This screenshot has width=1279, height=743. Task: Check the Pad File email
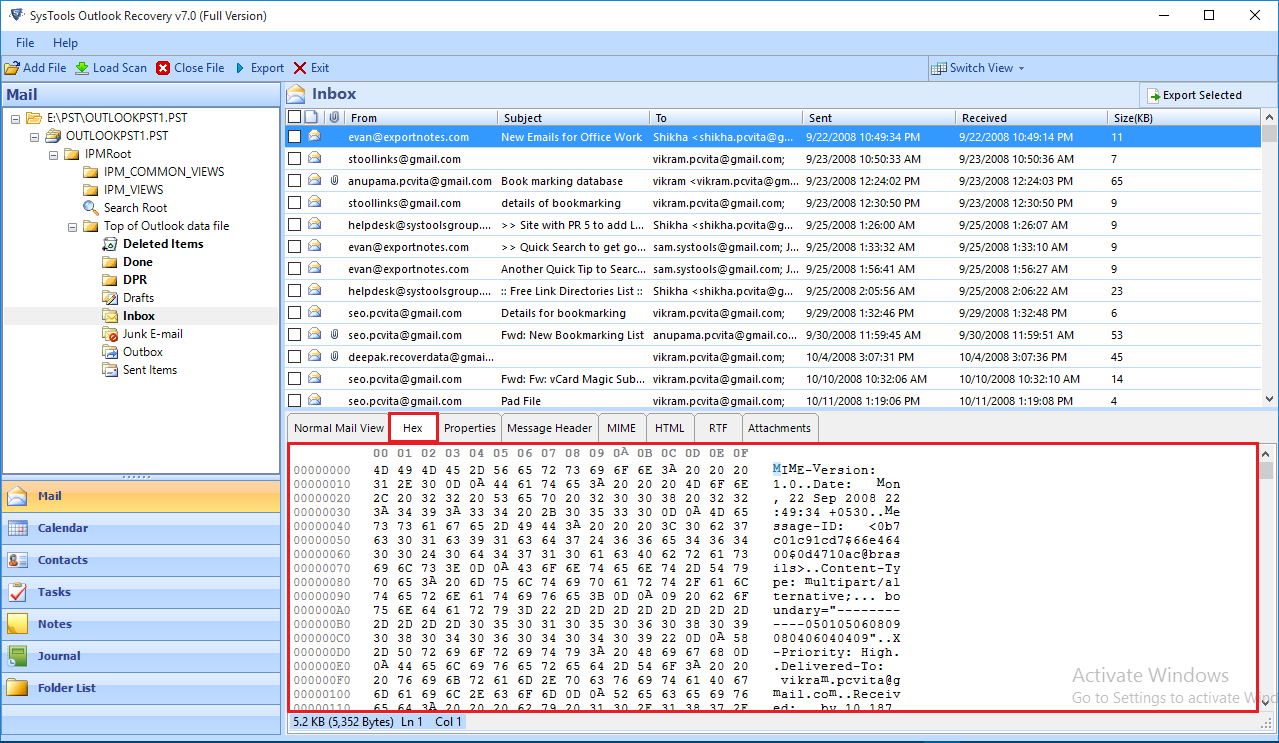point(294,401)
